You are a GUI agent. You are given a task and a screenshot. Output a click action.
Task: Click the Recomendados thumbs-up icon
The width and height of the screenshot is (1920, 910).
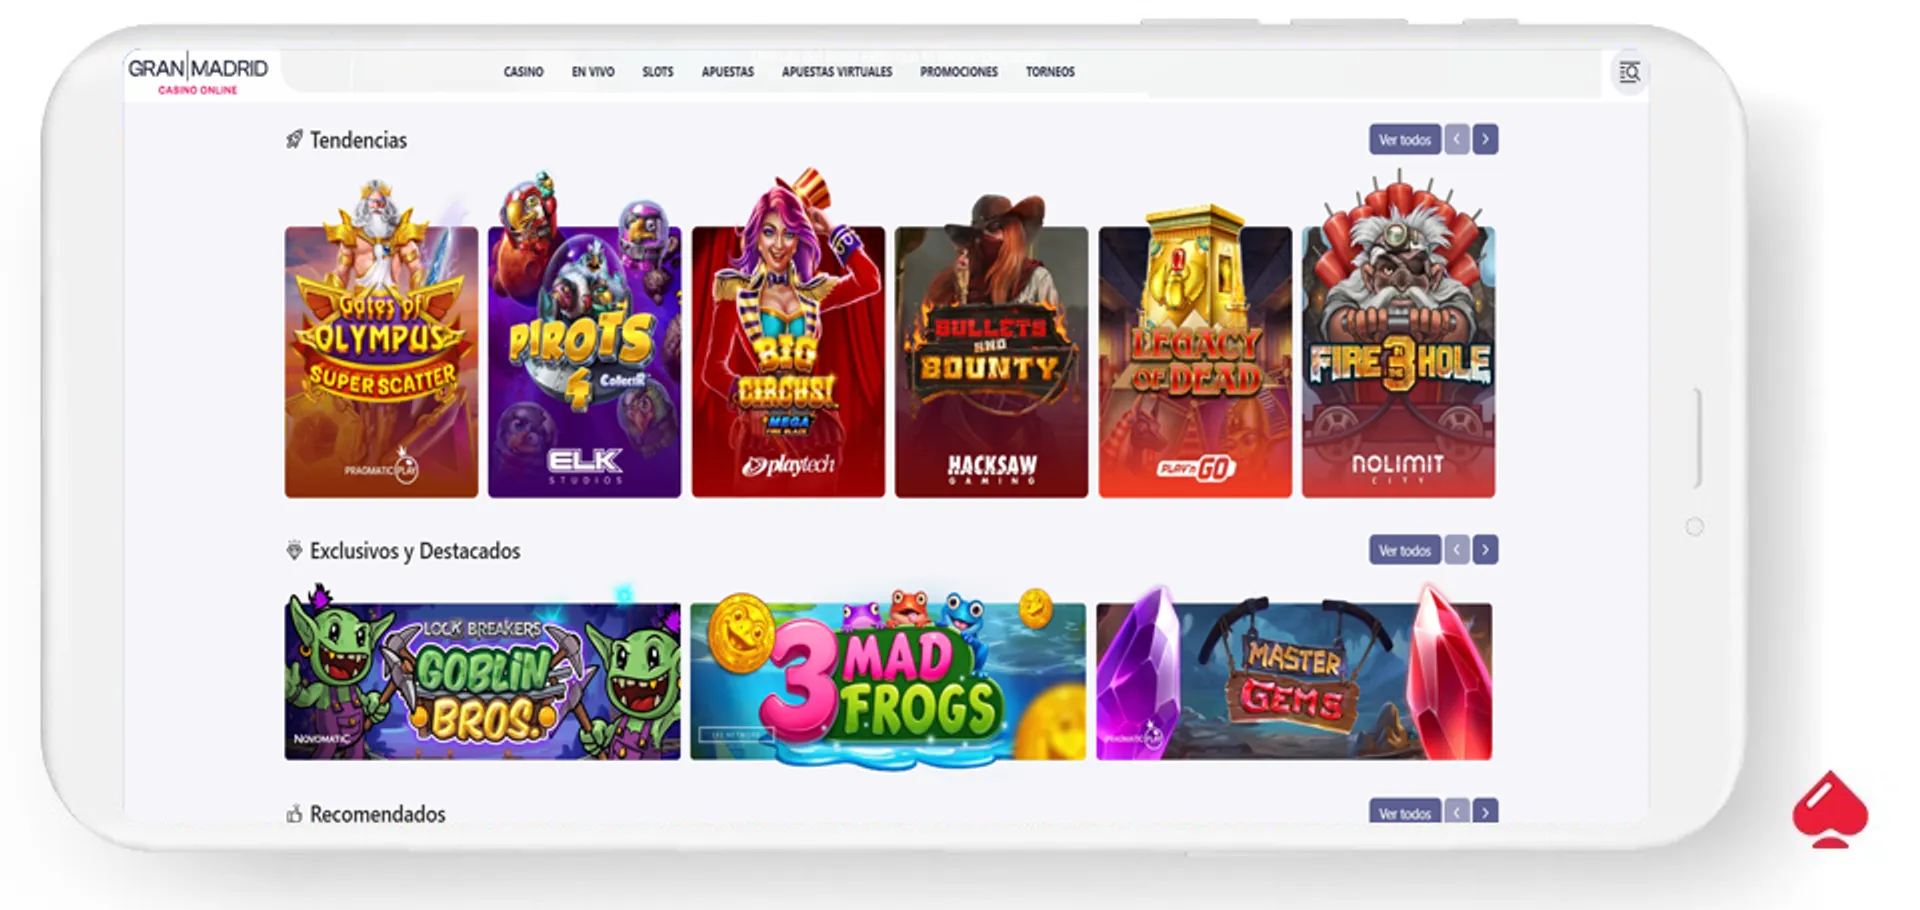pos(294,814)
